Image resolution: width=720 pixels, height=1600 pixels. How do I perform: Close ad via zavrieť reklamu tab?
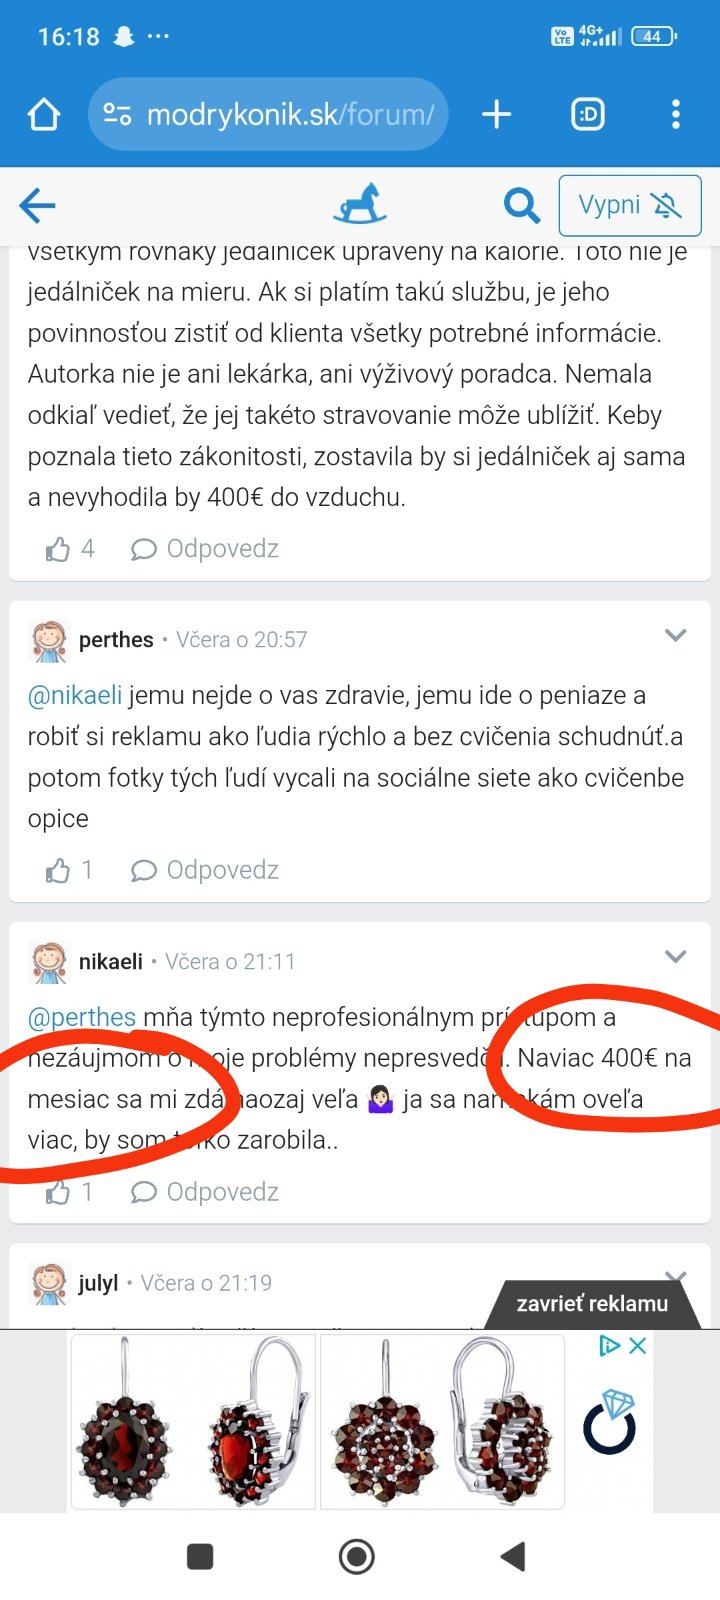click(x=592, y=1304)
